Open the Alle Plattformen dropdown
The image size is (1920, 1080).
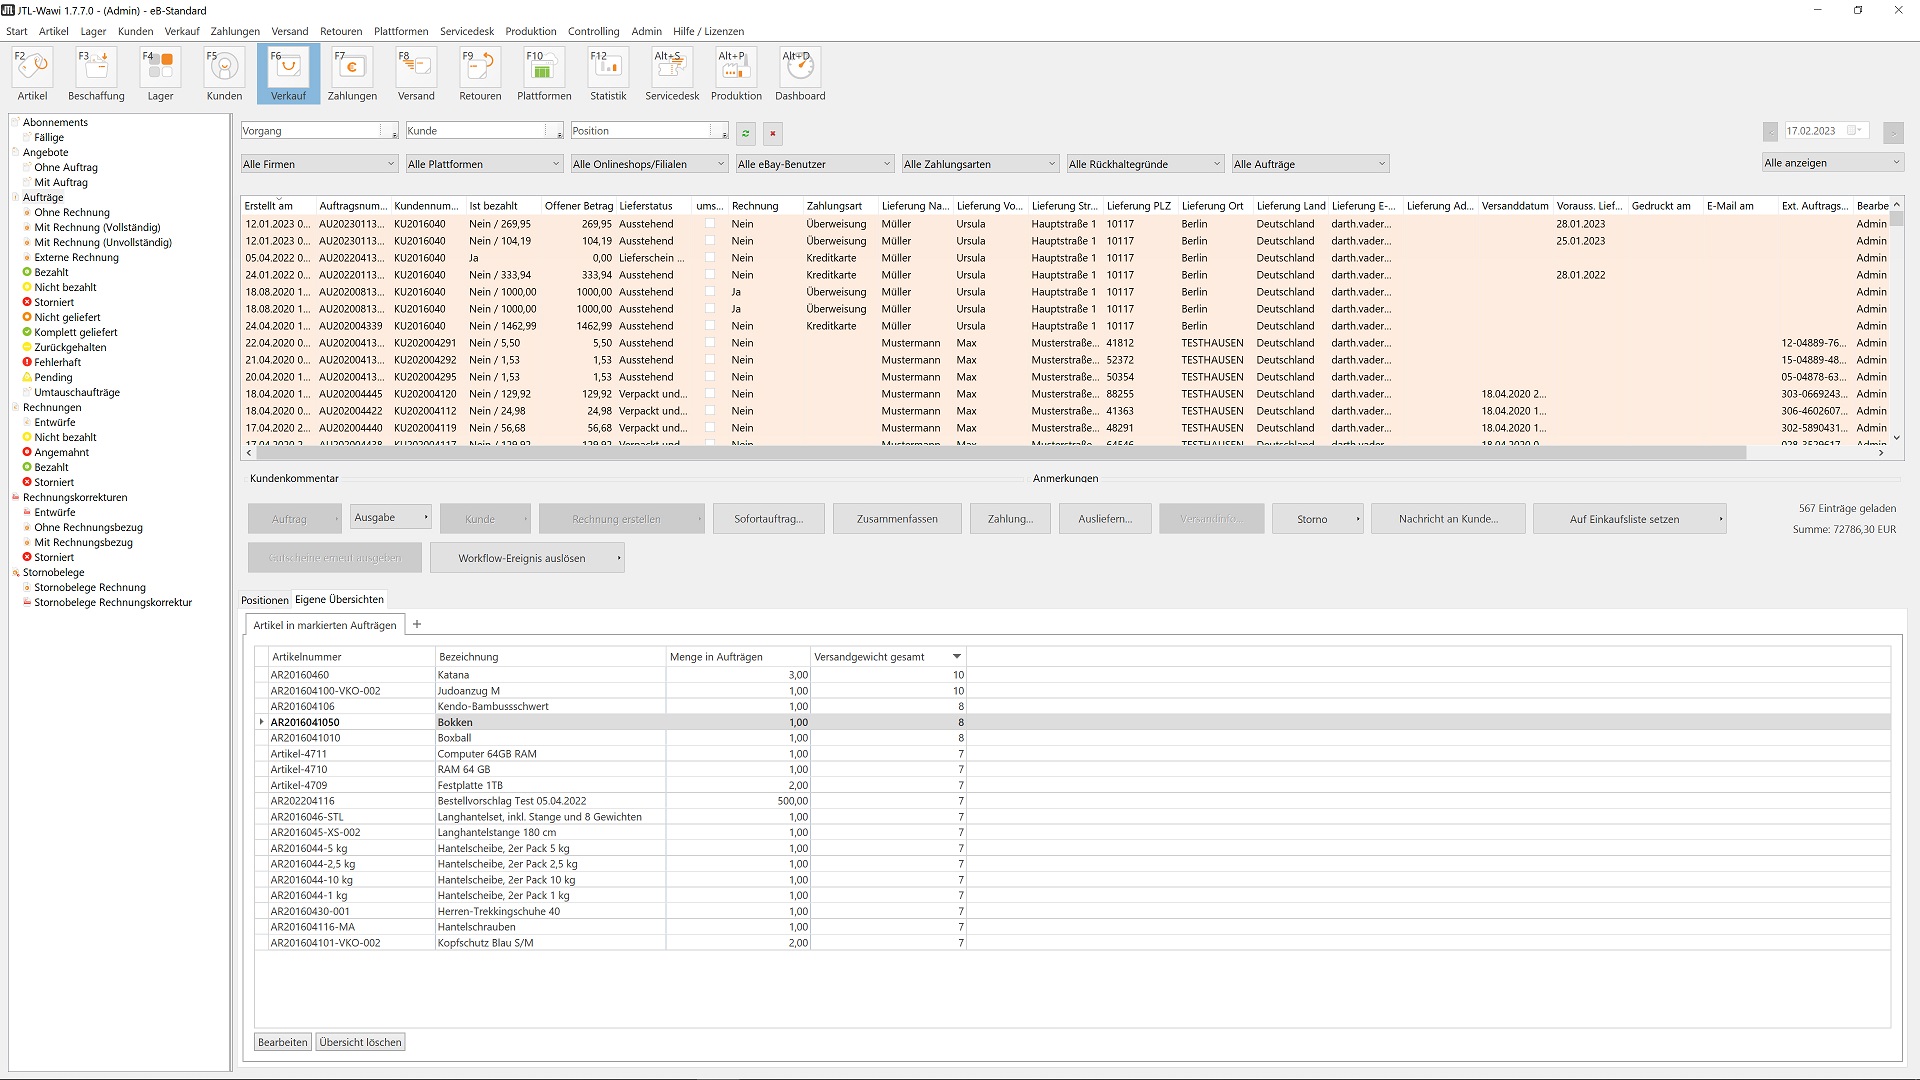[x=484, y=164]
